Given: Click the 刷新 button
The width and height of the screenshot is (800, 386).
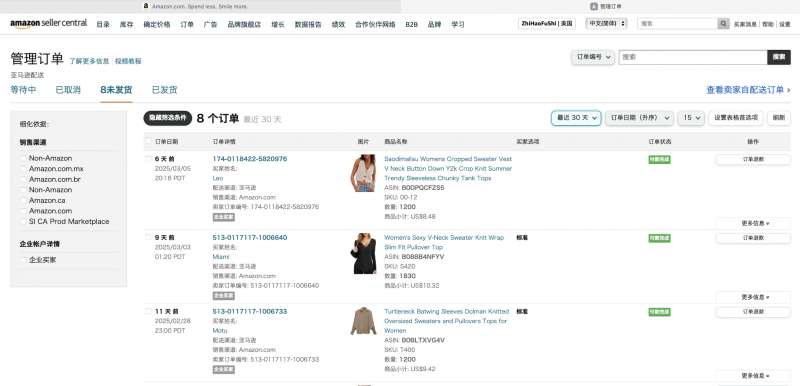Looking at the screenshot, I should pos(779,118).
